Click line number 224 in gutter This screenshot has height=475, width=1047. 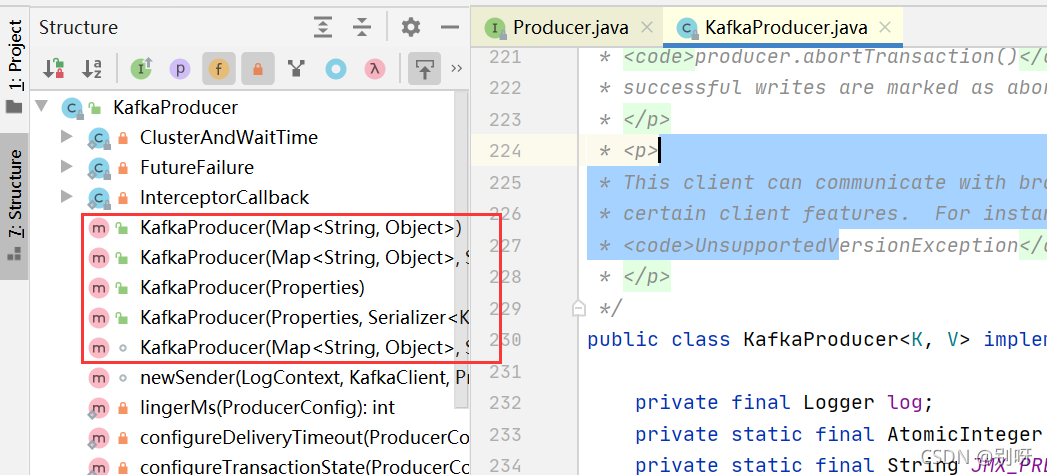click(x=505, y=151)
